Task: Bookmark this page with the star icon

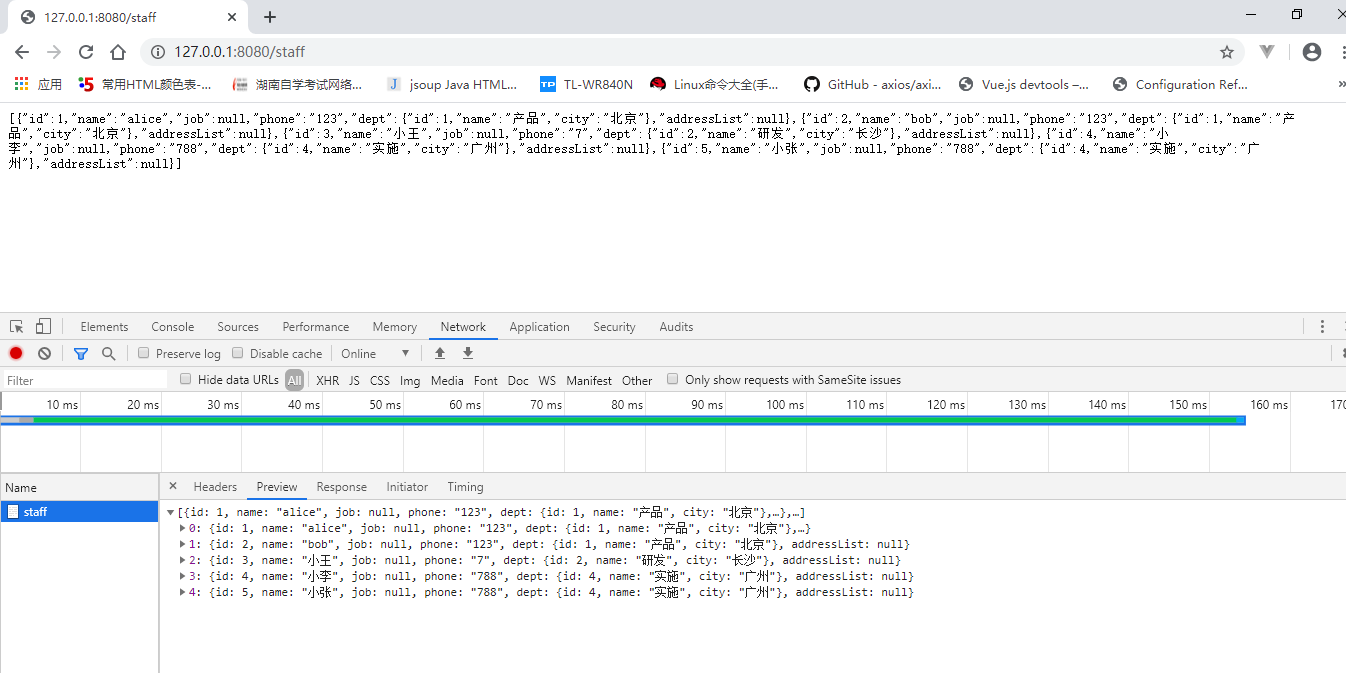Action: [1227, 52]
